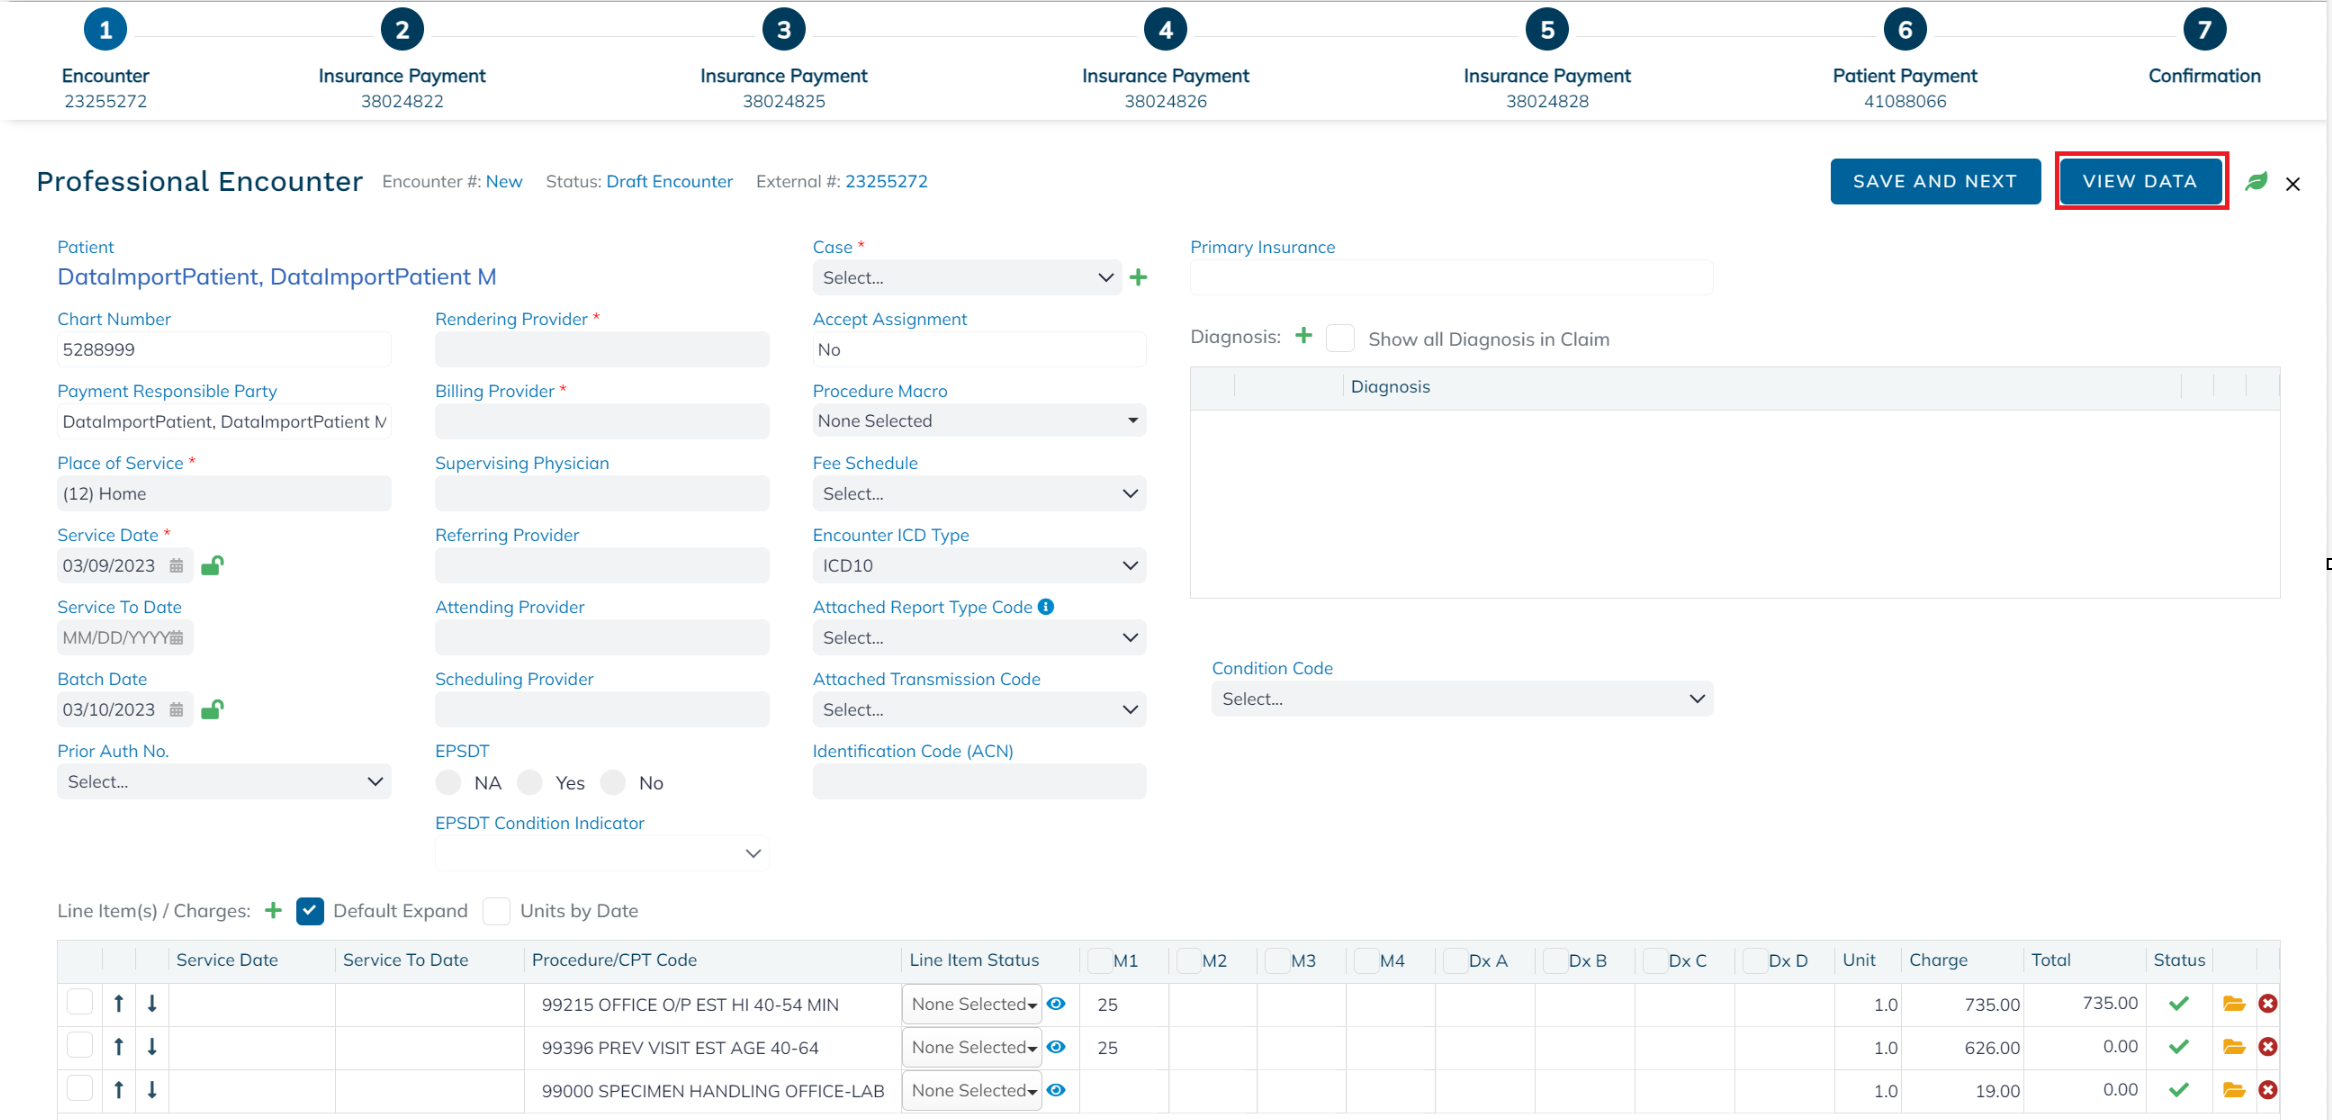The image size is (2332, 1120).
Task: Toggle the Service Date lock icon
Action: tap(211, 566)
